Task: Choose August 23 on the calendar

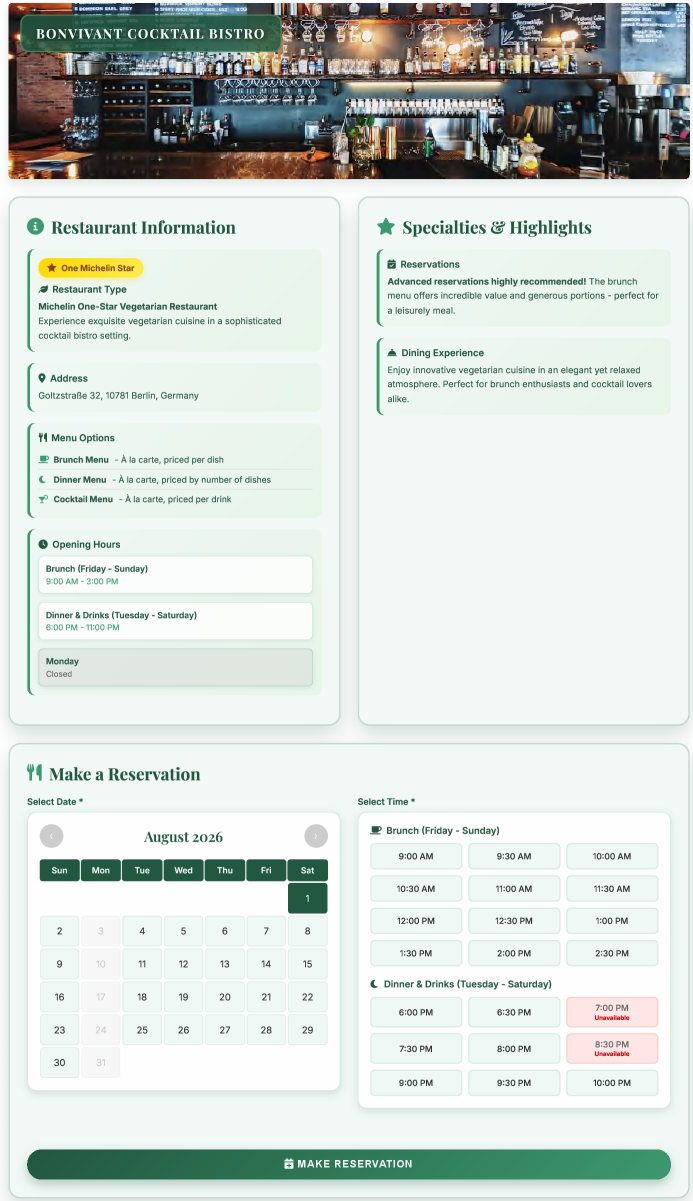Action: 60,1030
